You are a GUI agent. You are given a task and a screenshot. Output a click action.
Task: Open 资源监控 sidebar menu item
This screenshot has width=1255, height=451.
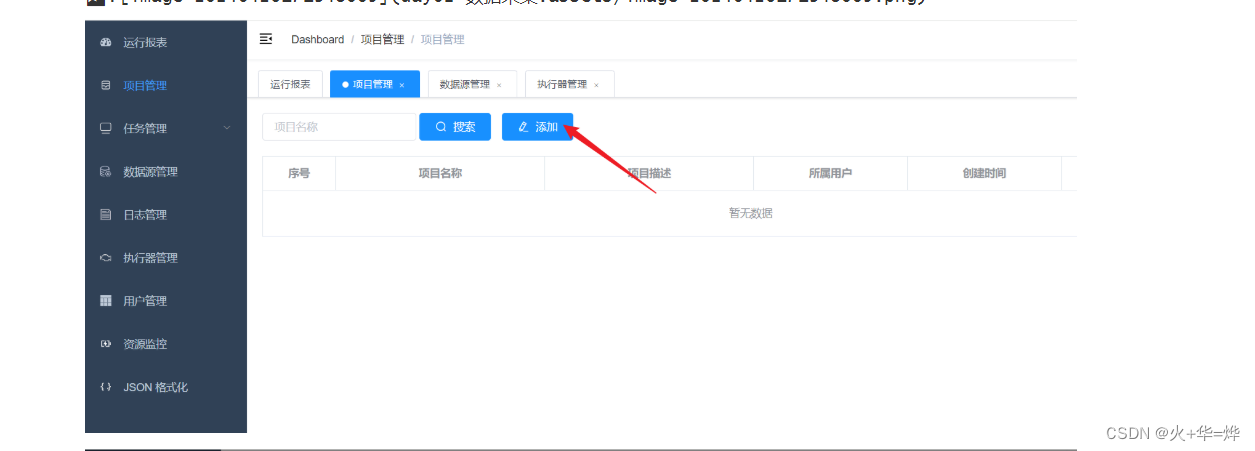[166, 344]
